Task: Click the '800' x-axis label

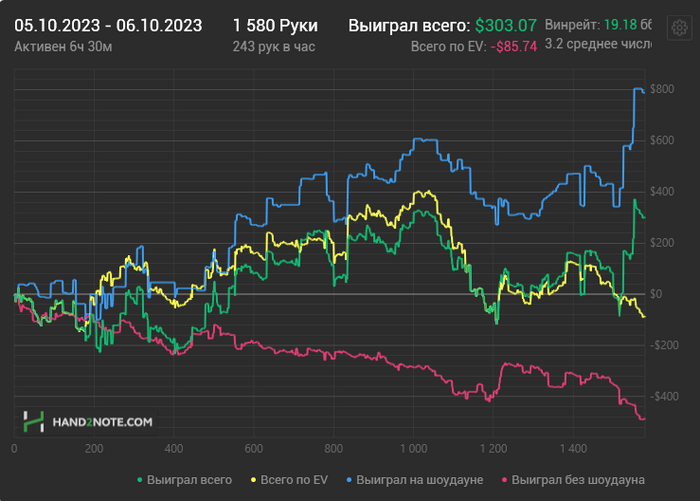Action: (x=333, y=448)
